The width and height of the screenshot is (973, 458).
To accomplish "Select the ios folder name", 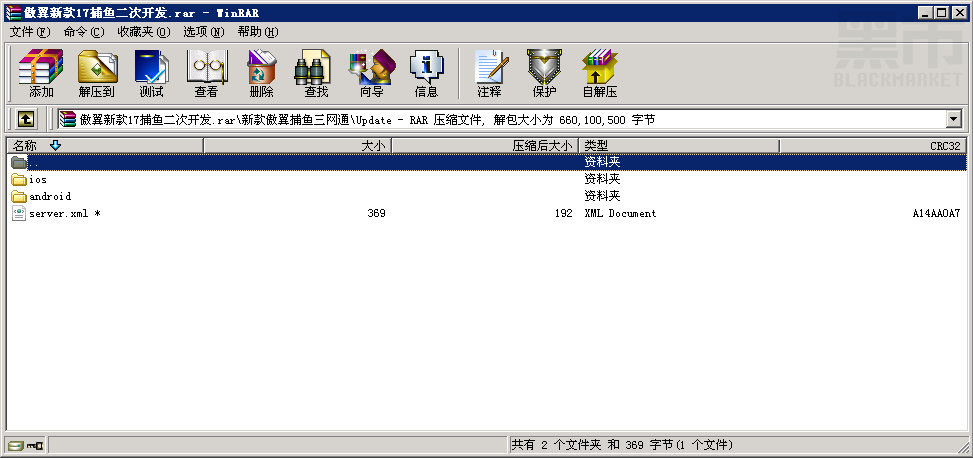I will (38, 179).
